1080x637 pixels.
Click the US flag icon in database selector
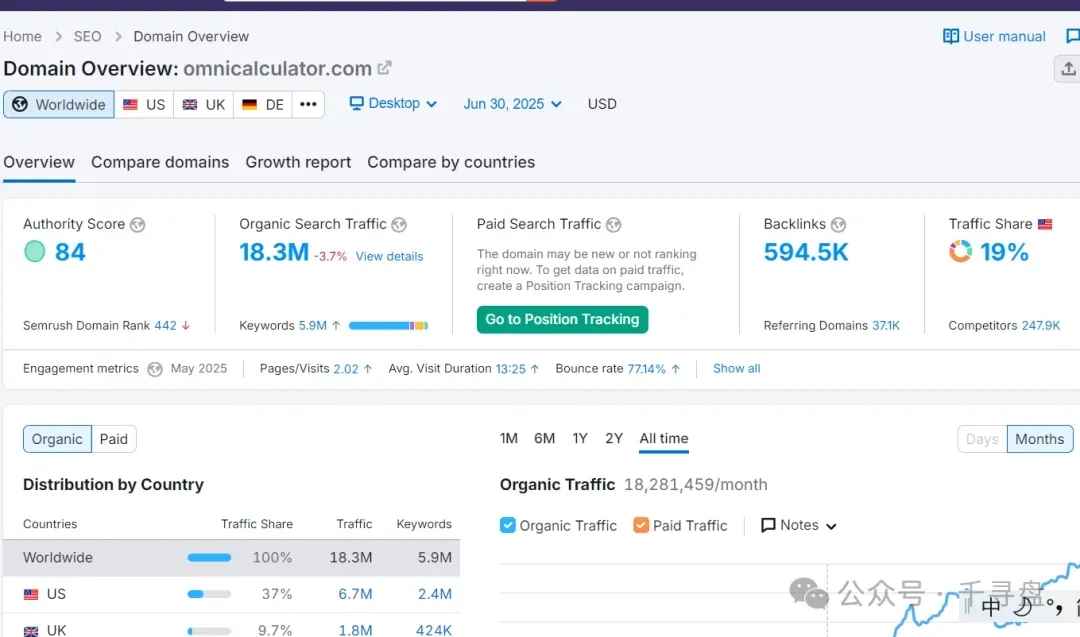tap(130, 105)
